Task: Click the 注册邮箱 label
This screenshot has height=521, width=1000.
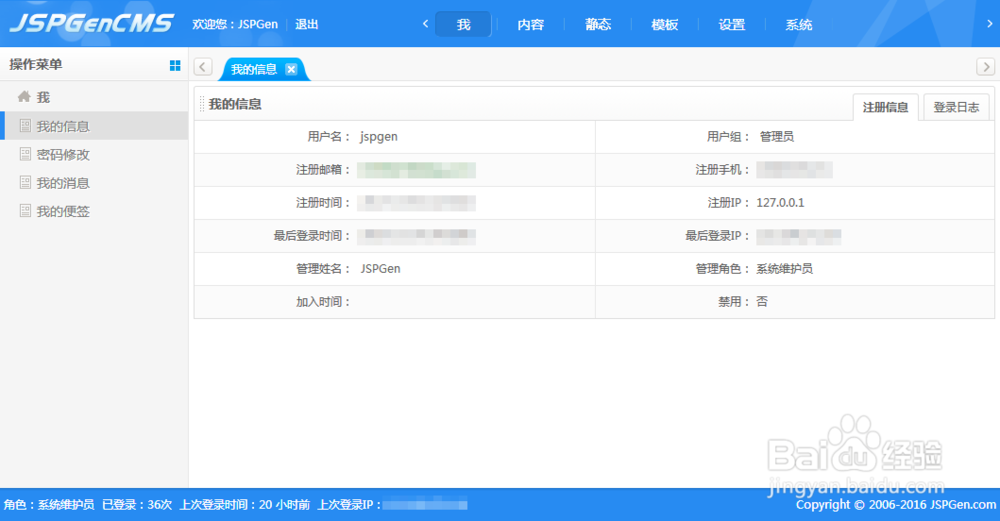Action: [x=323, y=170]
